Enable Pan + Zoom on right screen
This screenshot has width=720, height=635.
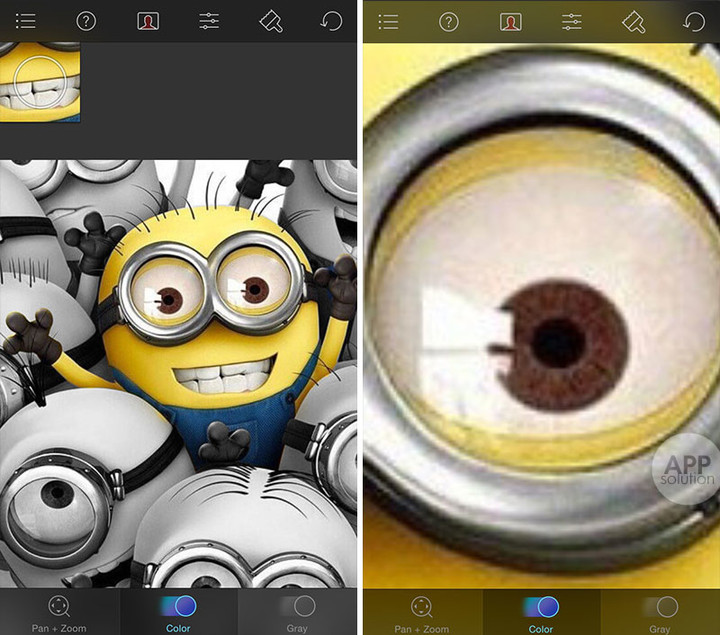(x=421, y=612)
